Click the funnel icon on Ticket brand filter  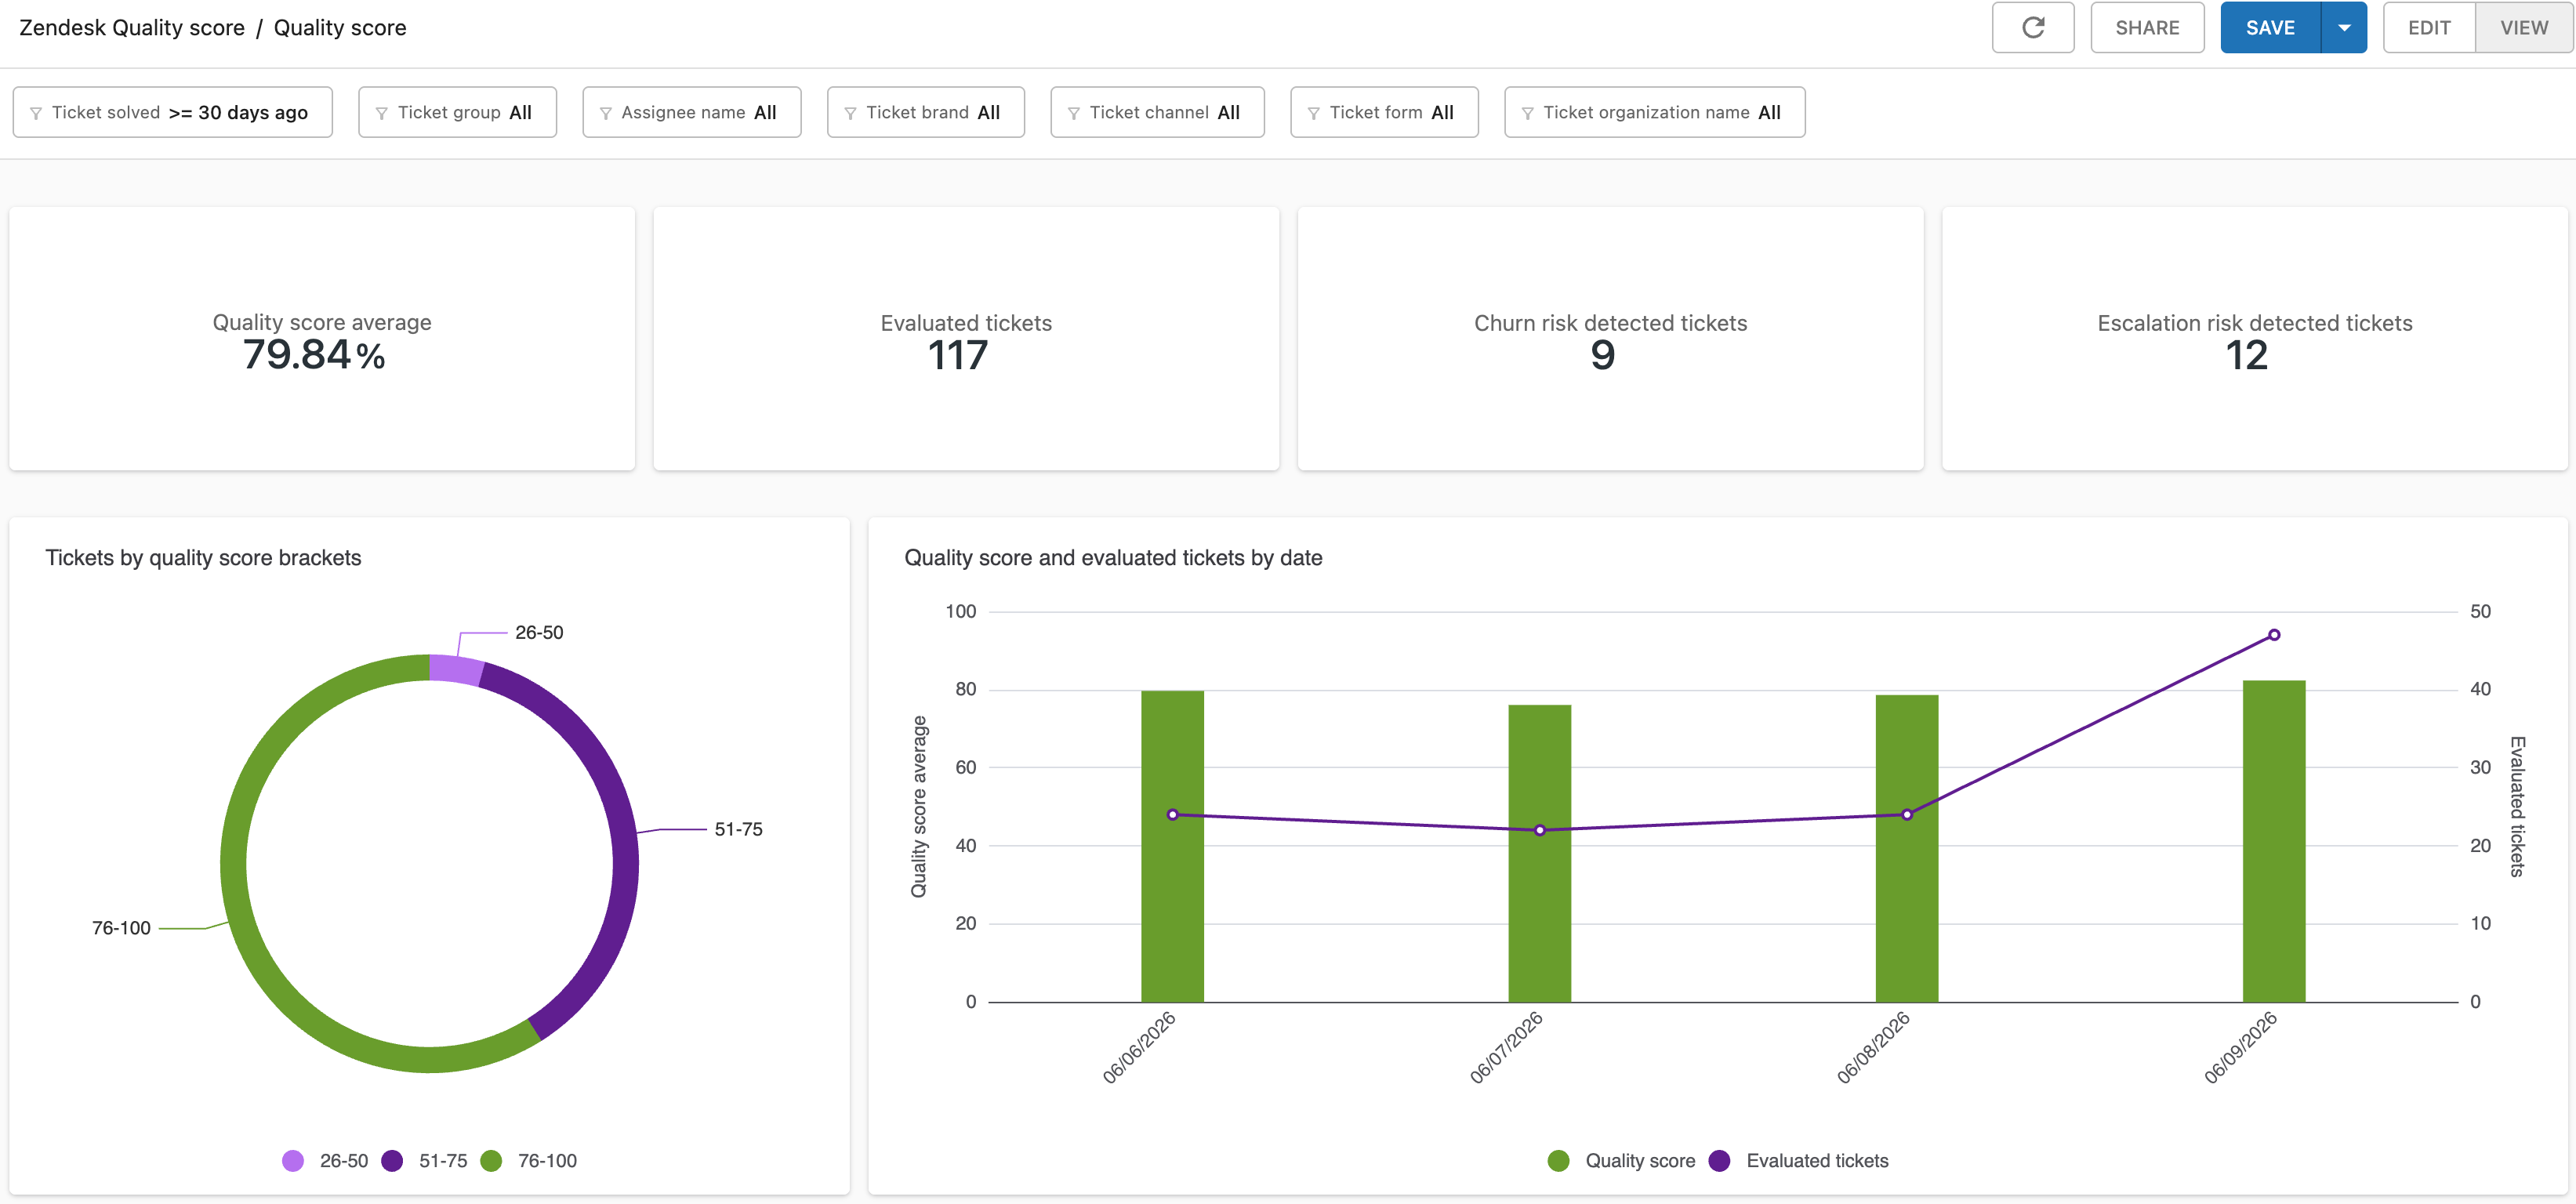850,113
